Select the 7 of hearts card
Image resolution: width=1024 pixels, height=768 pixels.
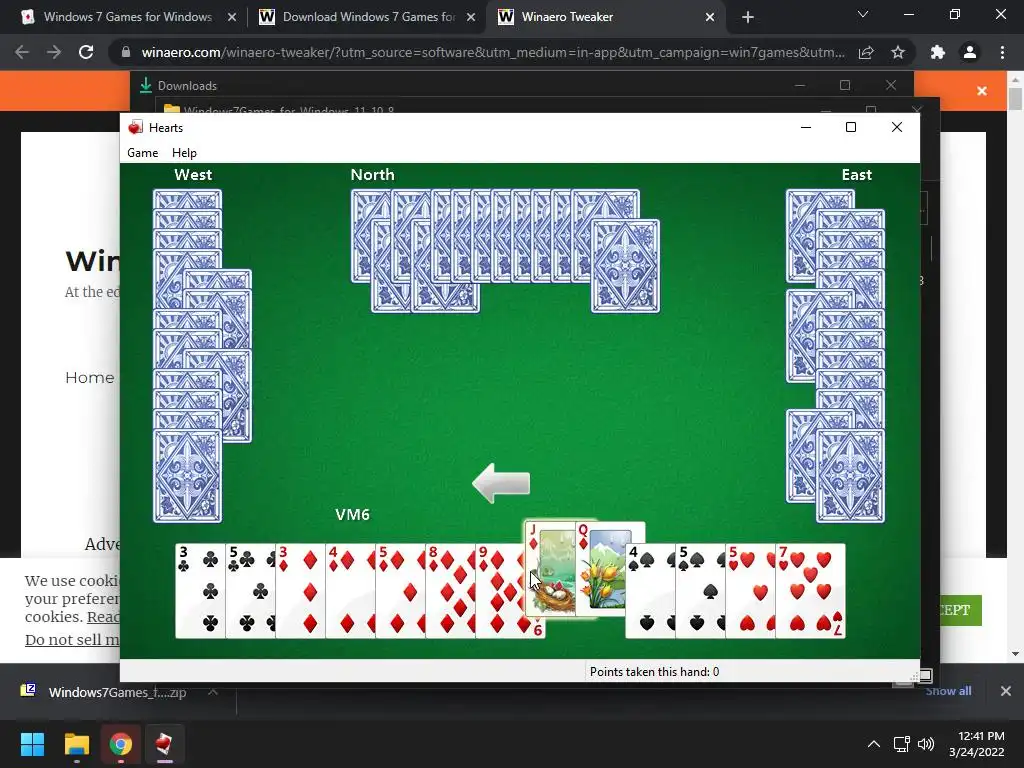[x=810, y=590]
